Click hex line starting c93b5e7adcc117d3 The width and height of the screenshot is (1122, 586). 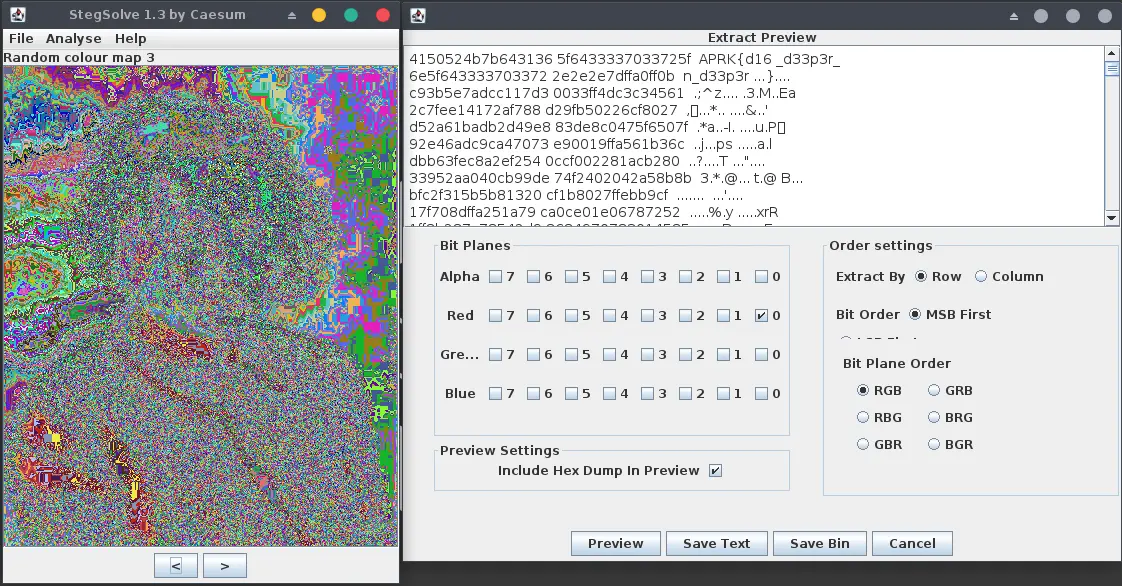pyautogui.click(x=603, y=94)
